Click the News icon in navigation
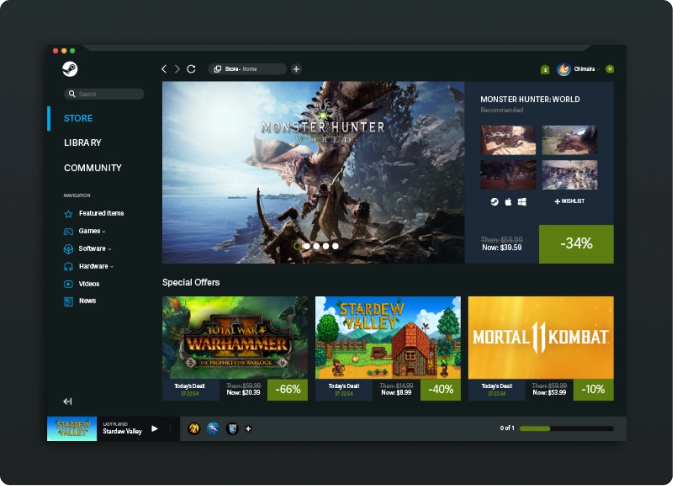The image size is (673, 486). click(x=68, y=301)
